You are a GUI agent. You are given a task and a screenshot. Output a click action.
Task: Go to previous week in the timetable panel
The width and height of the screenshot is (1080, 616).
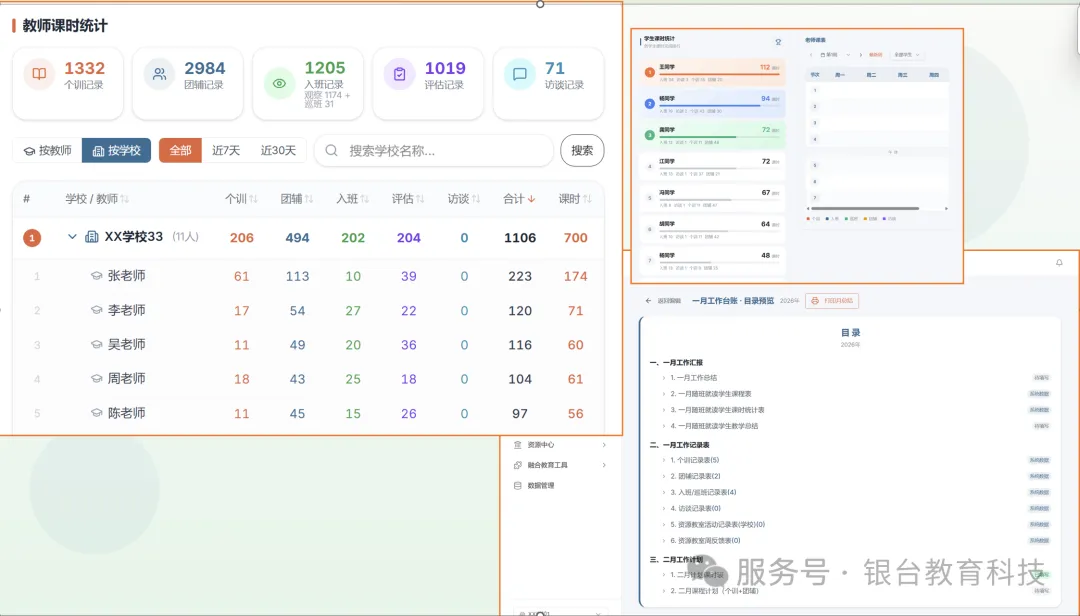pyautogui.click(x=811, y=54)
